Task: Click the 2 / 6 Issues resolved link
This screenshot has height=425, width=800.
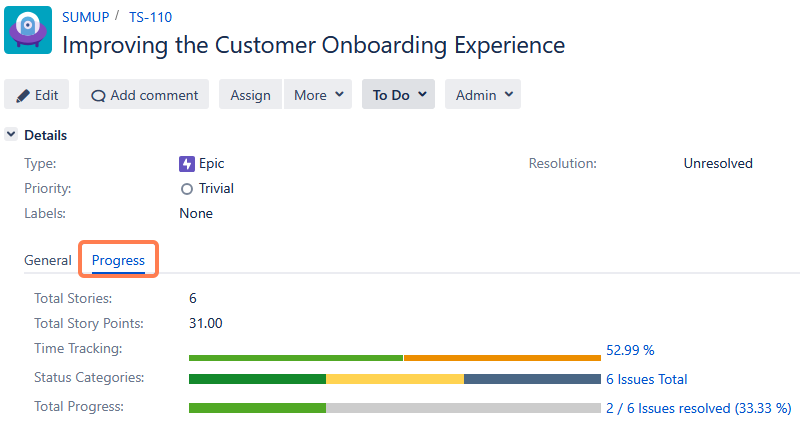Action: point(698,408)
